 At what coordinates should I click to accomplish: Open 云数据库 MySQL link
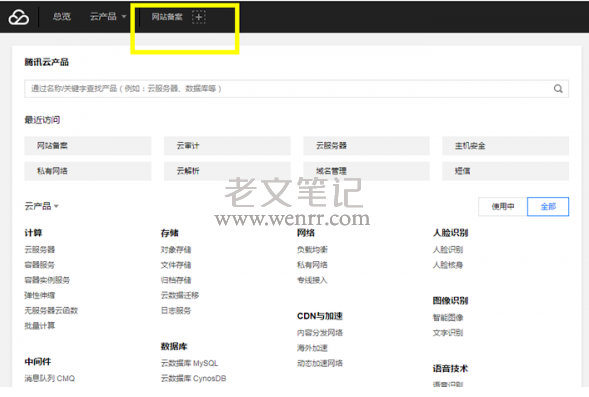189,363
